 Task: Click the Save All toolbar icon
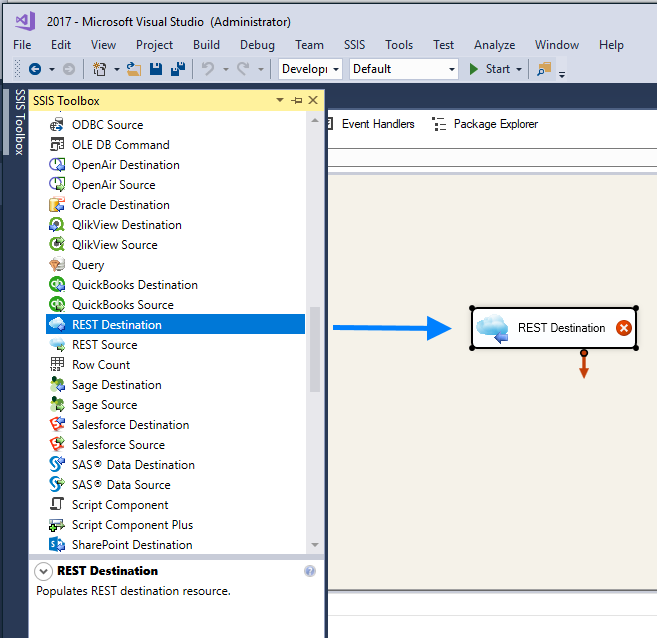tap(177, 69)
